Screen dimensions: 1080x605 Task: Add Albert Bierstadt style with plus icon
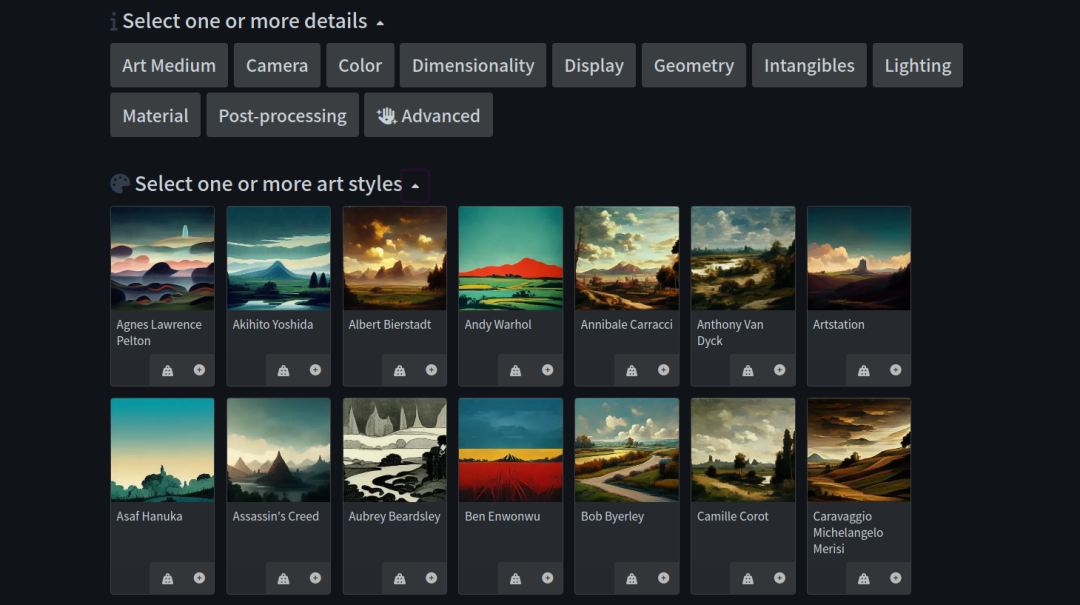(431, 370)
